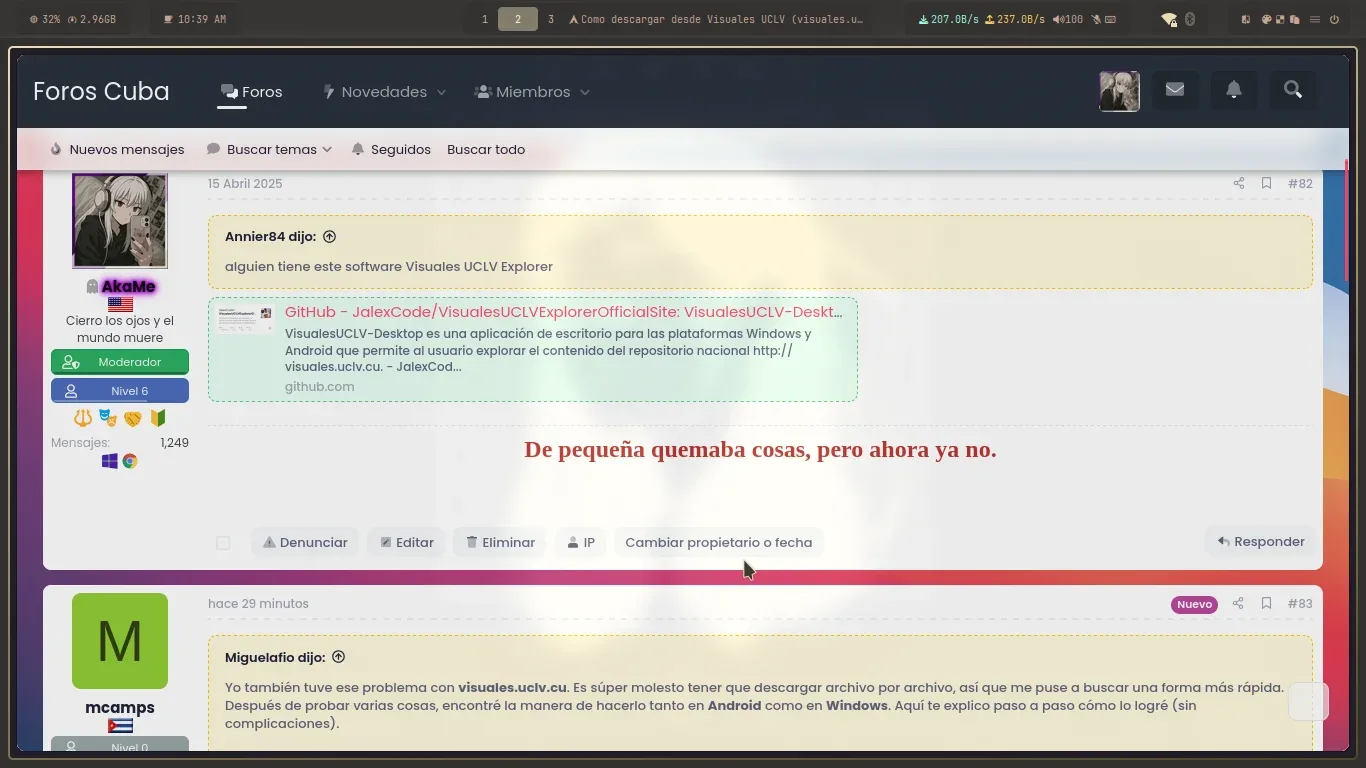
Task: Click Responder on post #82
Action: (1261, 542)
